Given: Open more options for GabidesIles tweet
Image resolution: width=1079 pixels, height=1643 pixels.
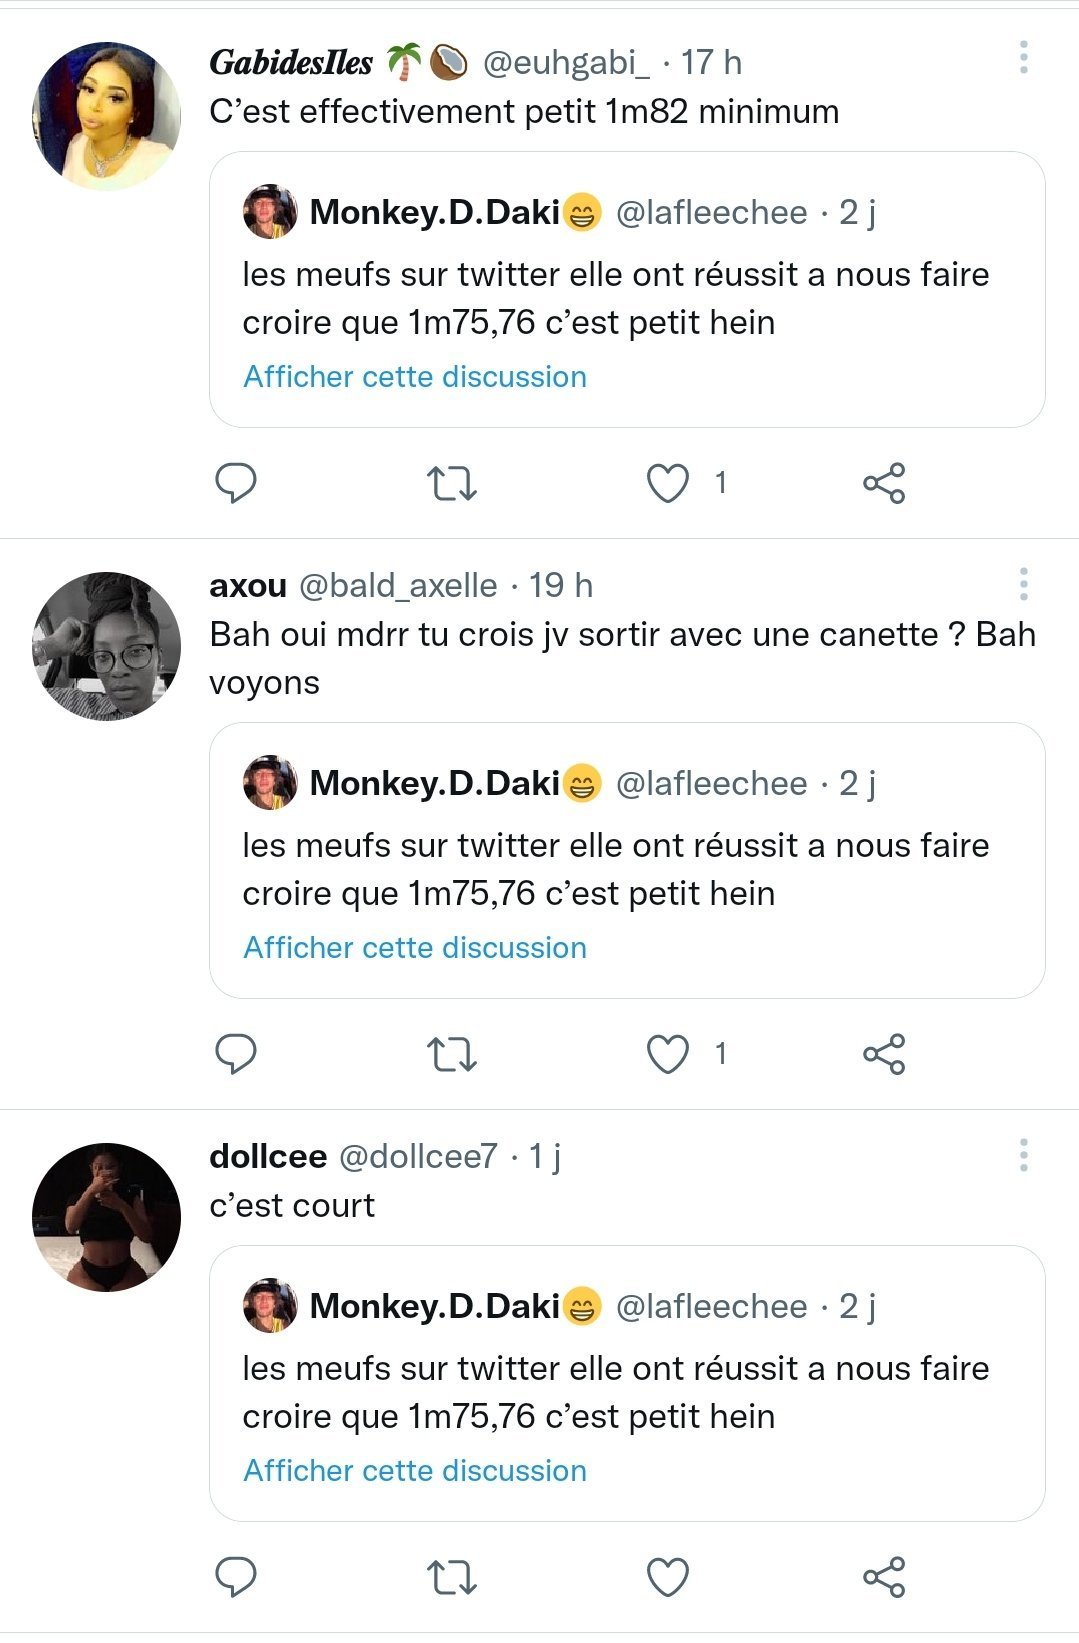Looking at the screenshot, I should click(1023, 57).
